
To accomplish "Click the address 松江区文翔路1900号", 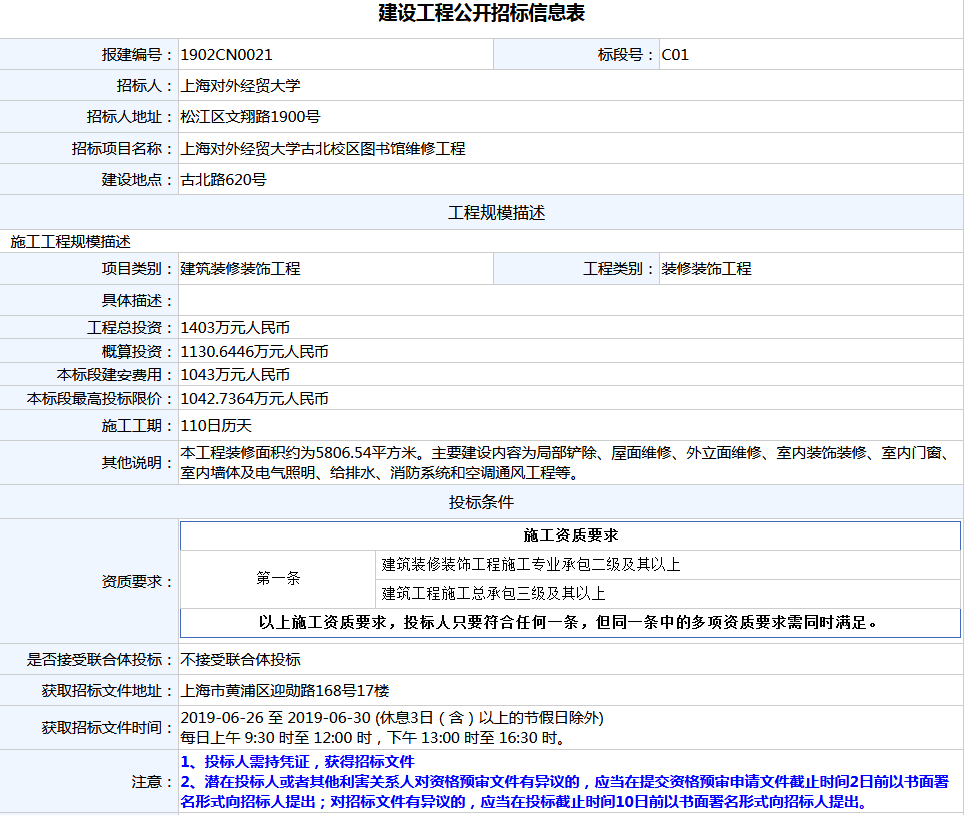I will [x=250, y=117].
